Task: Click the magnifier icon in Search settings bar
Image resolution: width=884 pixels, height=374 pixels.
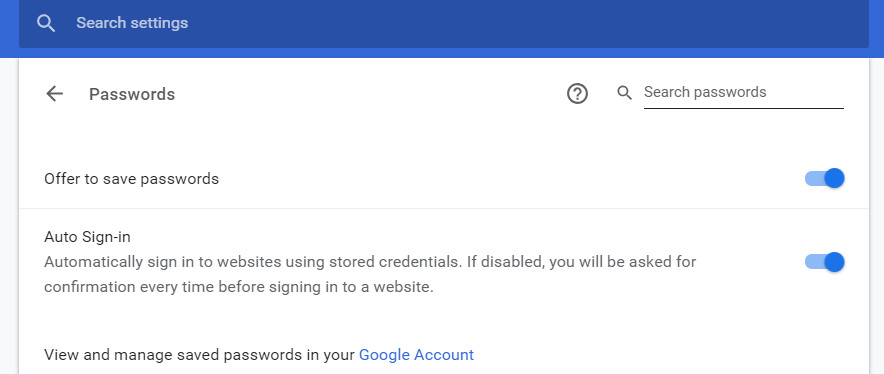Action: 46,23
